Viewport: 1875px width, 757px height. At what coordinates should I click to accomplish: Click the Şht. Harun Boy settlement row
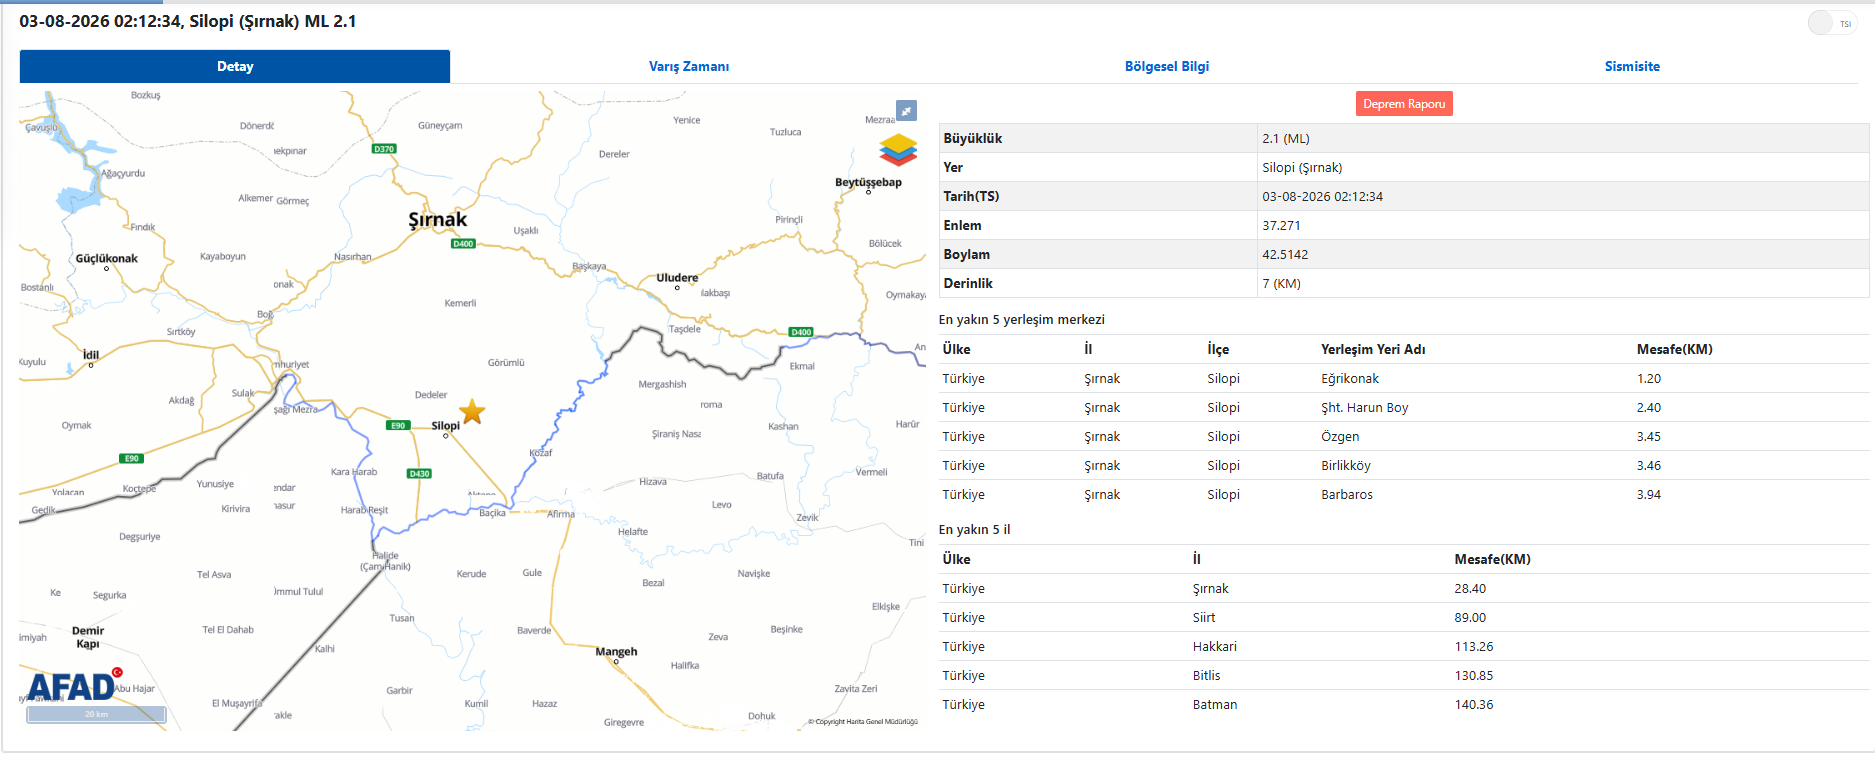(x=1404, y=408)
